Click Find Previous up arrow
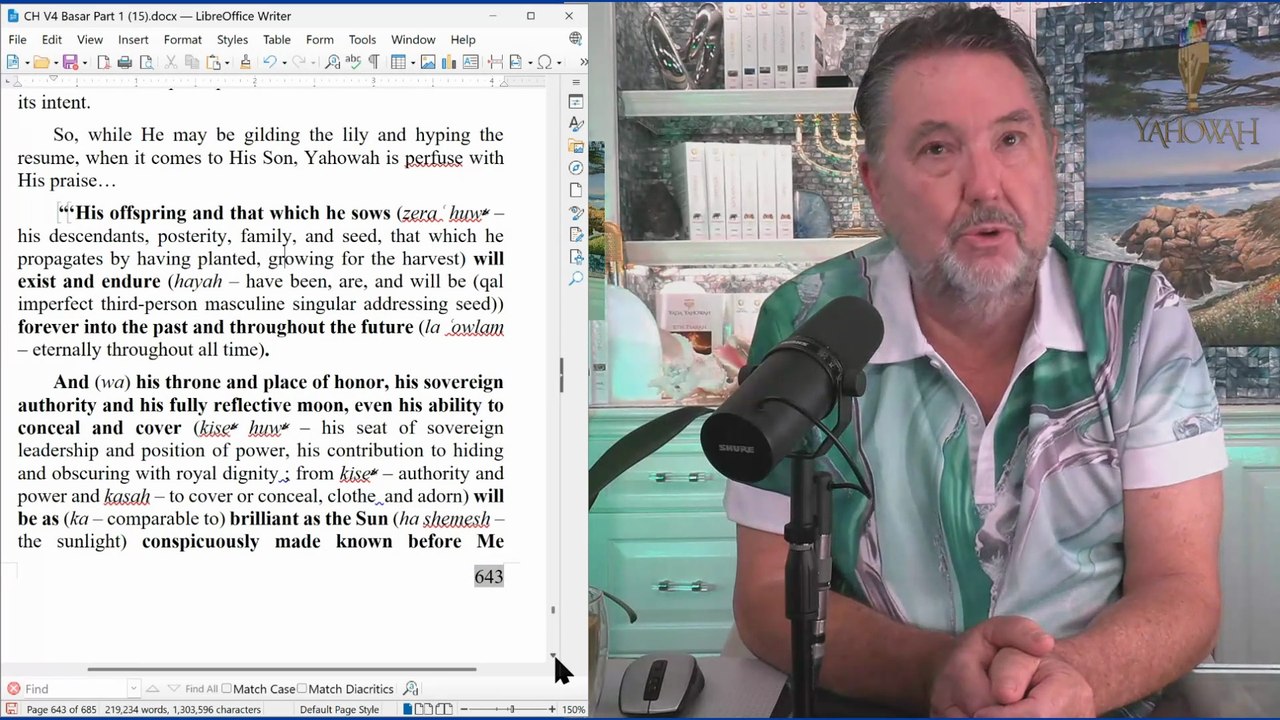Viewport: 1280px width, 720px height. pyautogui.click(x=153, y=689)
